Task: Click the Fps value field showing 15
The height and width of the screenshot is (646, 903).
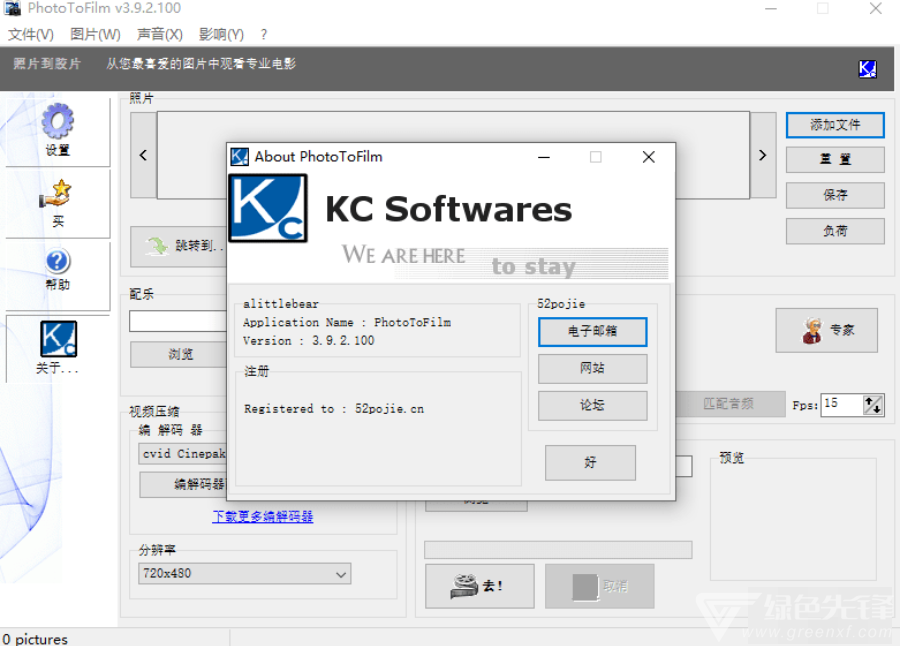Action: pos(842,404)
